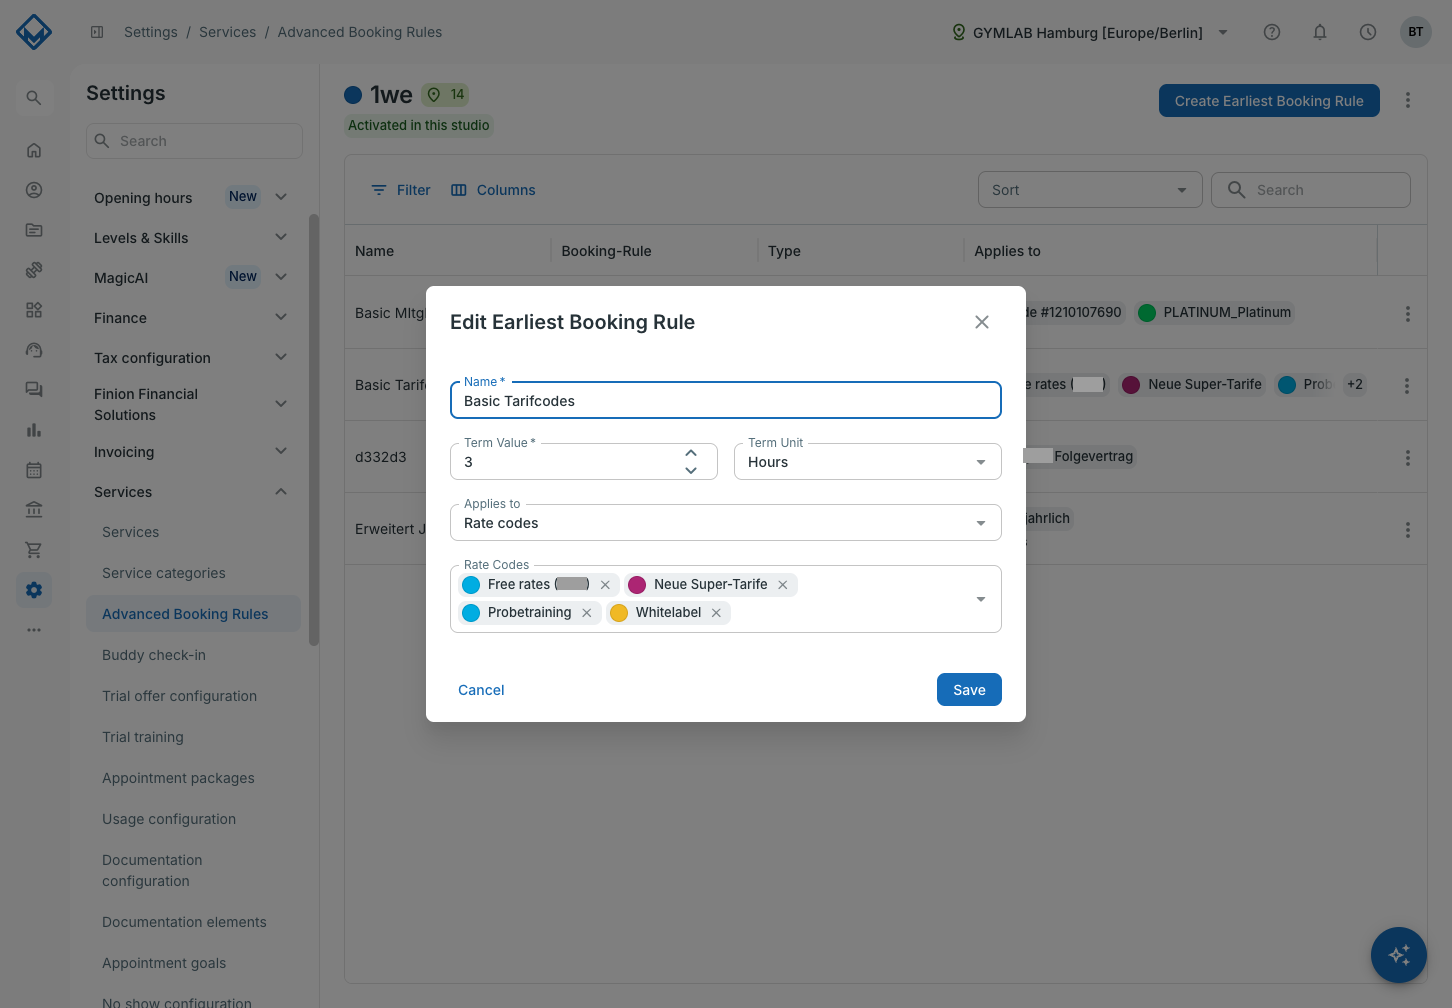Click the settings Search field
Image resolution: width=1452 pixels, height=1008 pixels.
194,141
